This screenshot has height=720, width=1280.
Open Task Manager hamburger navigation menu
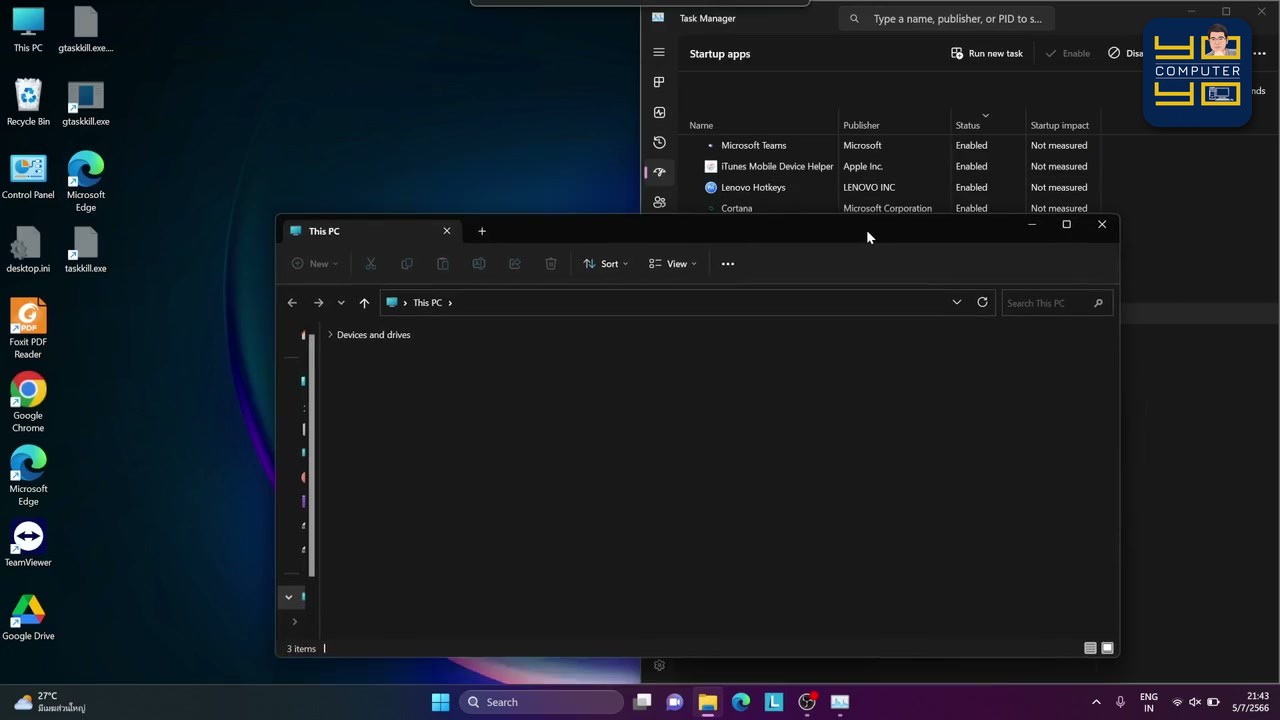(658, 52)
